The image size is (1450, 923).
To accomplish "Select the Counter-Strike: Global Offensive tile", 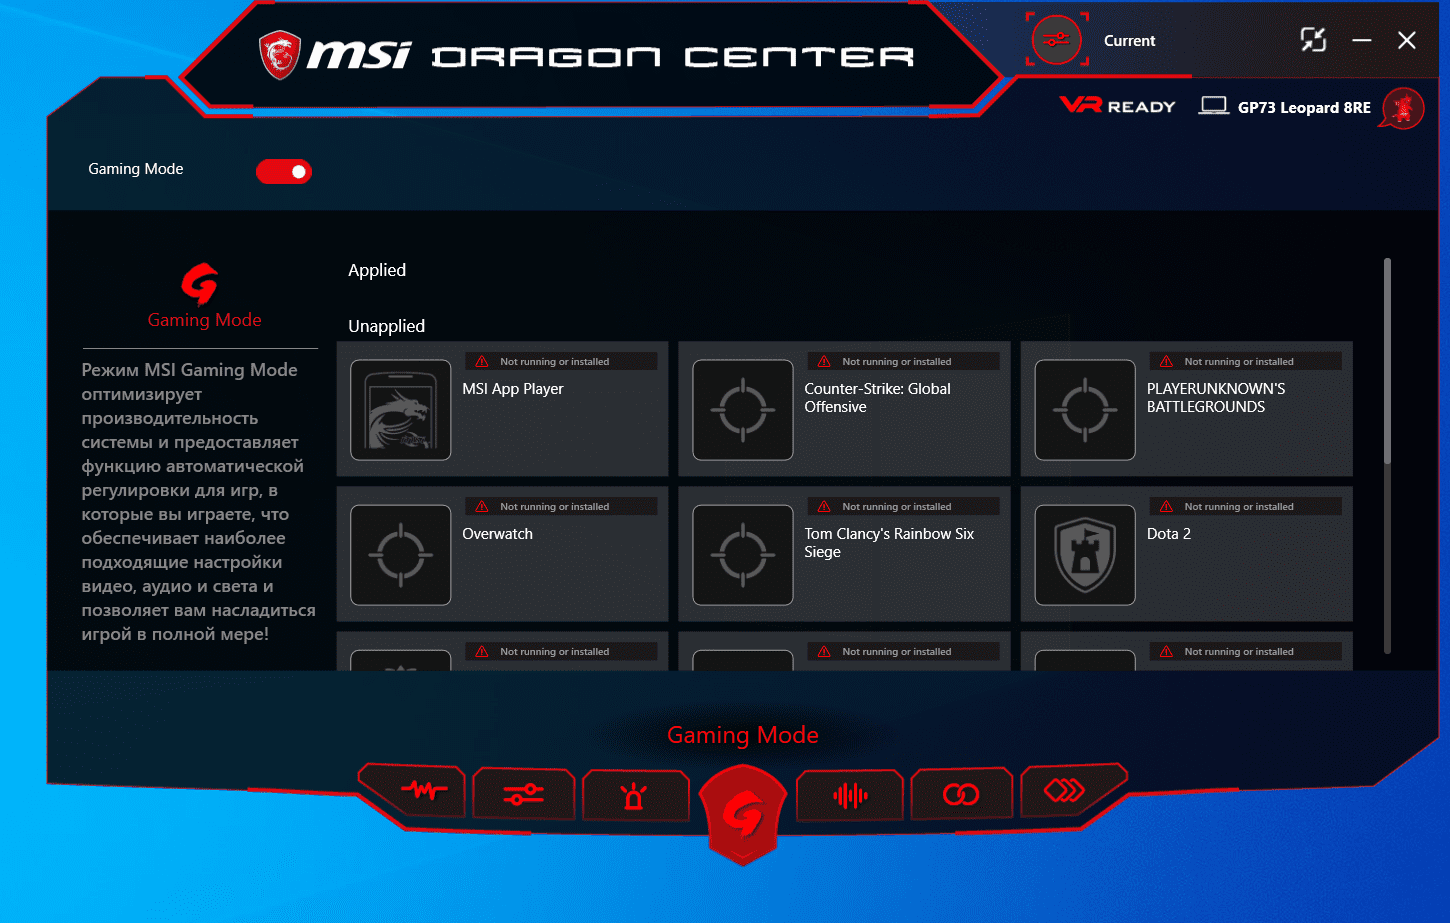I will coord(844,409).
